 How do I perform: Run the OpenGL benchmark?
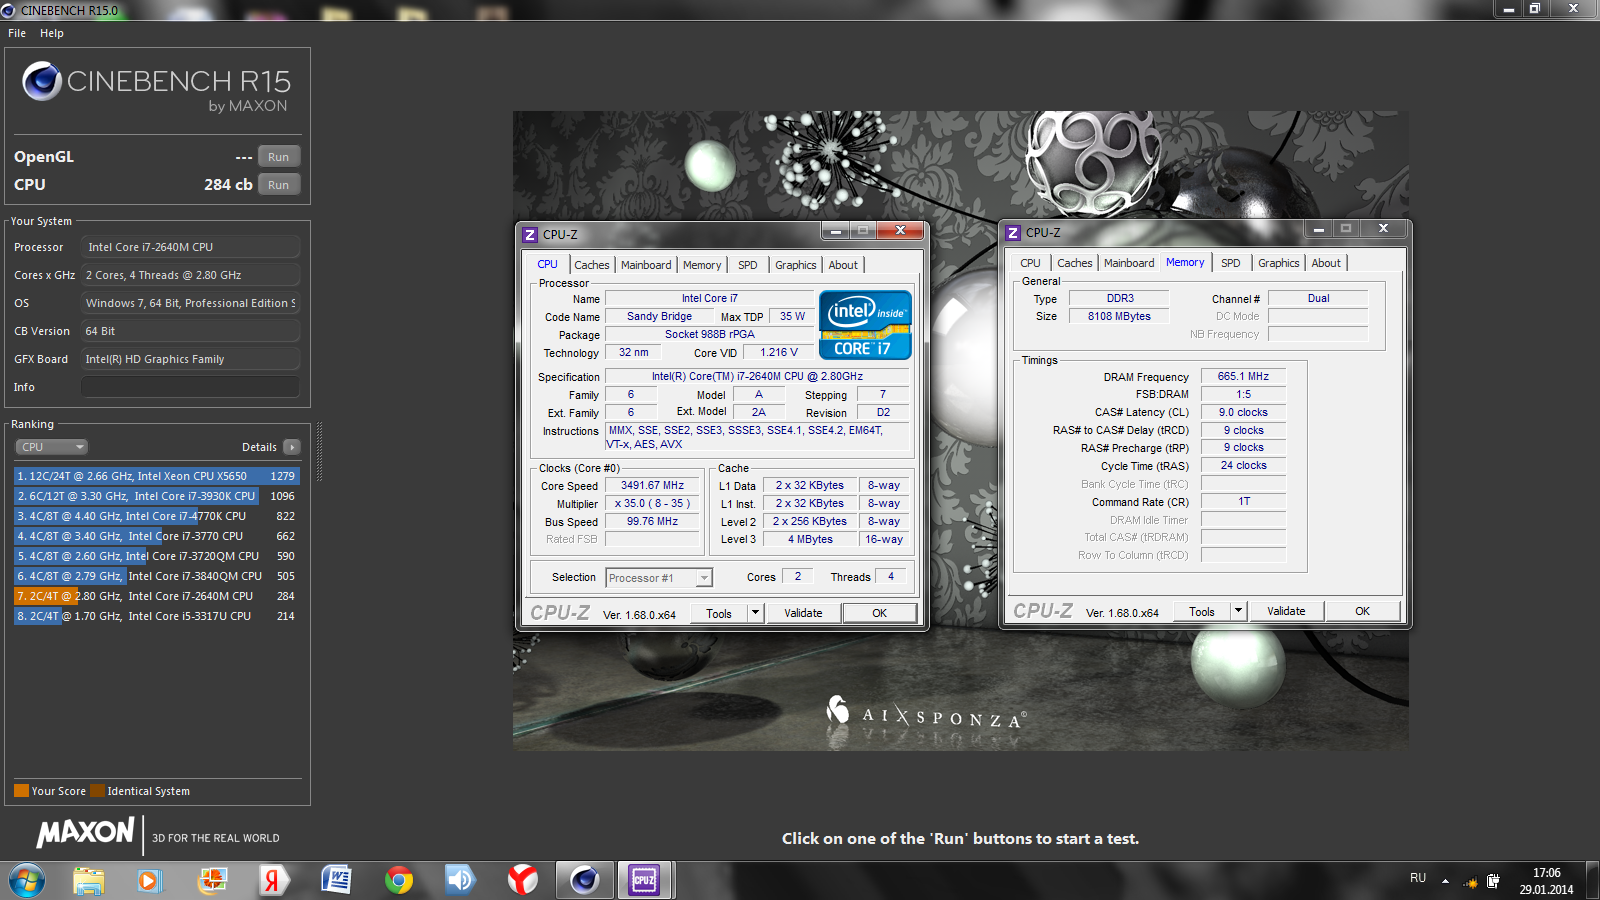point(278,157)
